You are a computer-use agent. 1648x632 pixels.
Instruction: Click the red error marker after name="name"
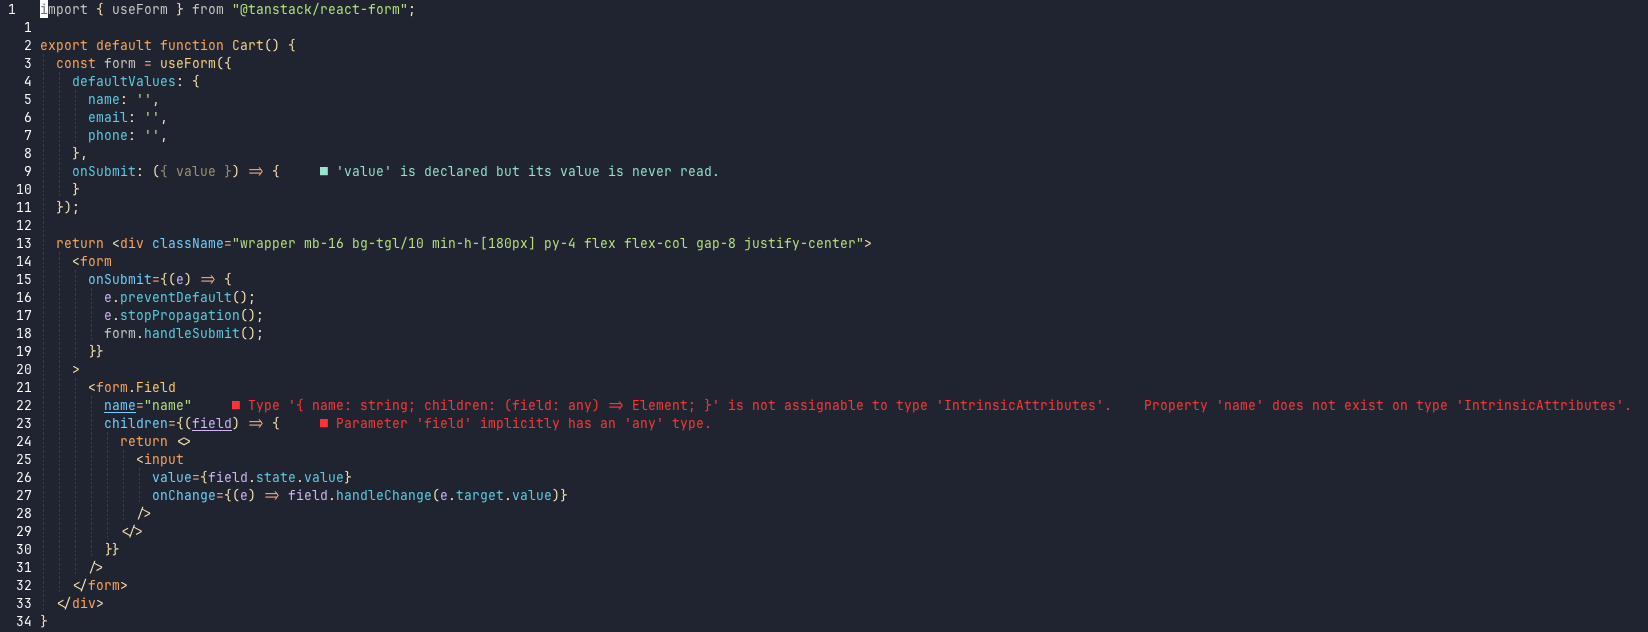pyautogui.click(x=236, y=405)
